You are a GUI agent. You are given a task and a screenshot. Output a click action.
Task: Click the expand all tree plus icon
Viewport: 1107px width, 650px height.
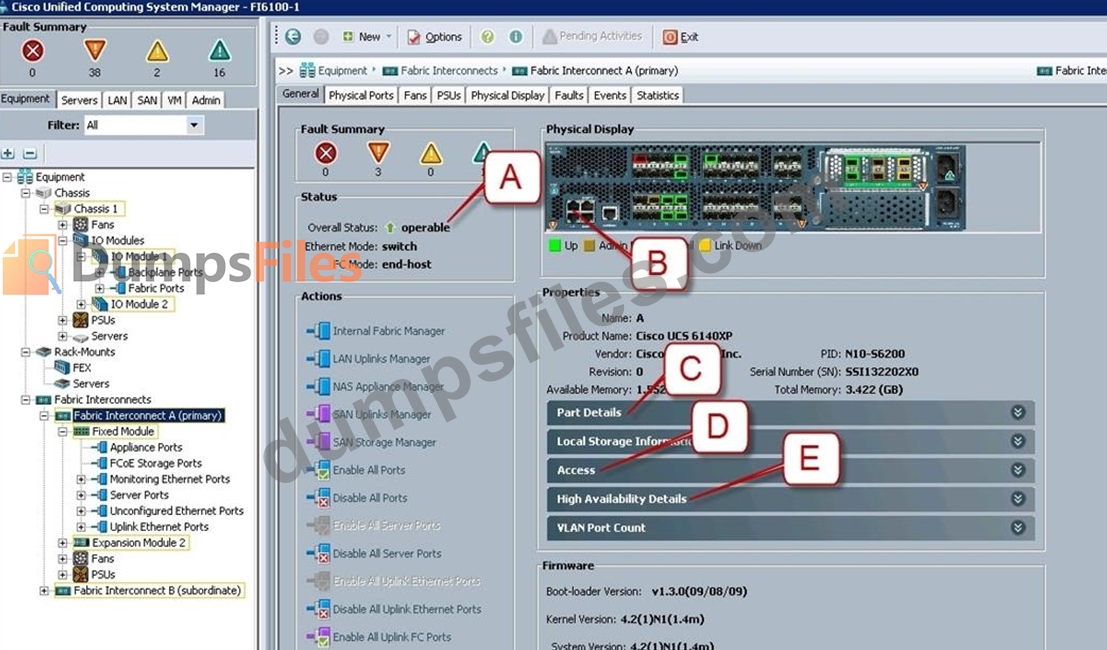[8, 153]
